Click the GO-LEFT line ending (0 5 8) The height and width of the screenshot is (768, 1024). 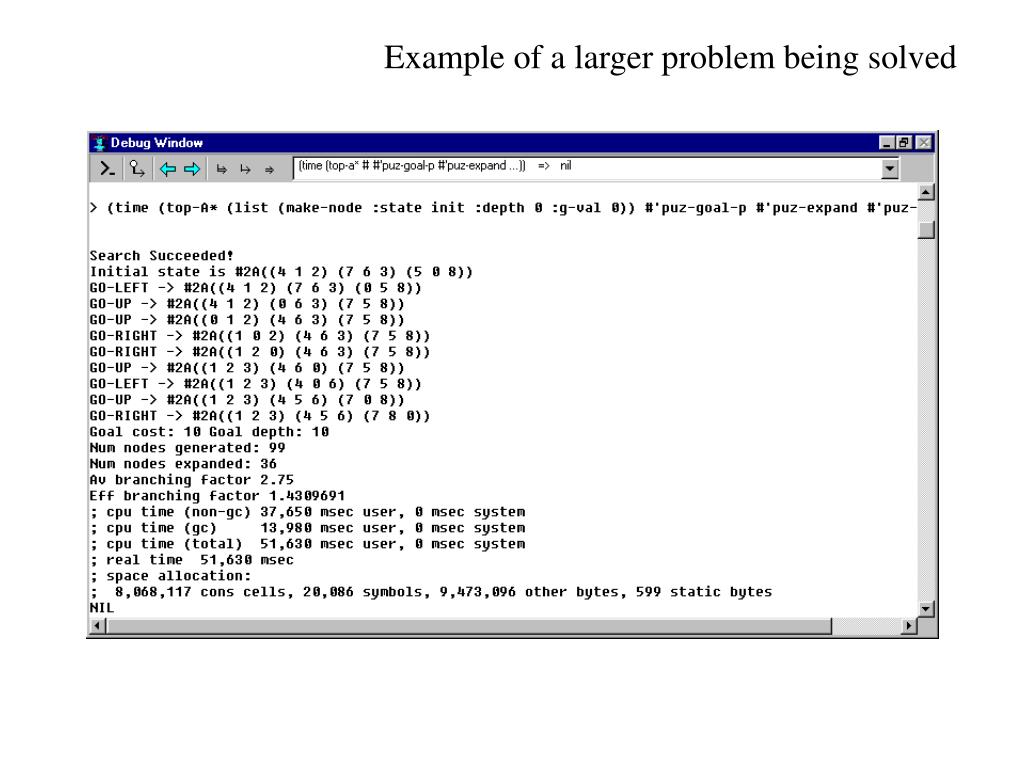pos(255,287)
